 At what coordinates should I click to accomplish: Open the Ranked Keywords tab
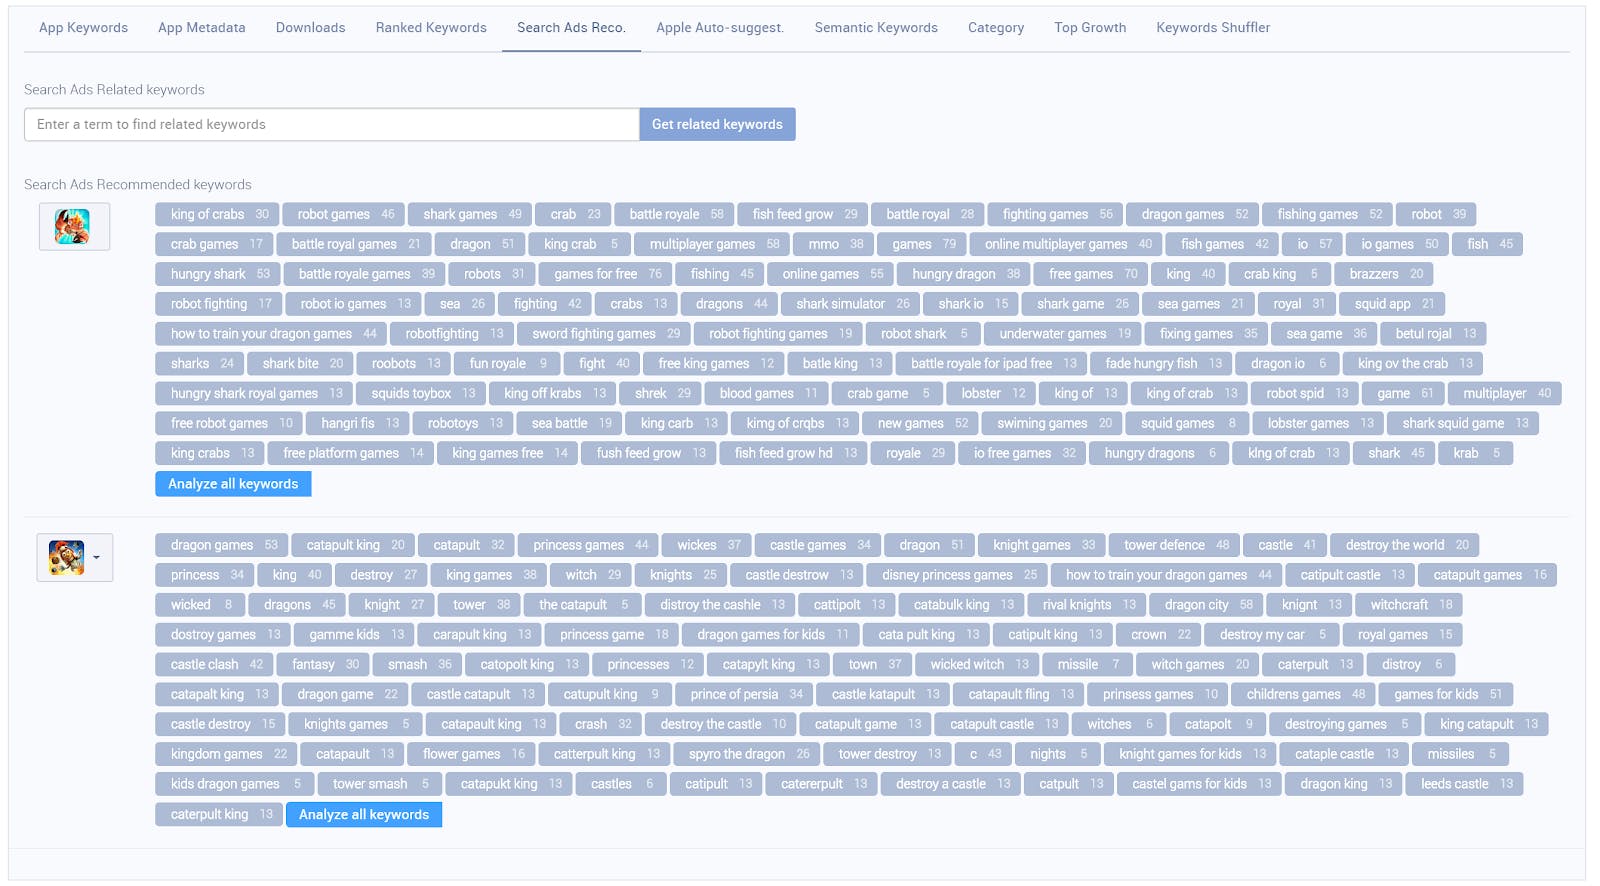pos(431,28)
